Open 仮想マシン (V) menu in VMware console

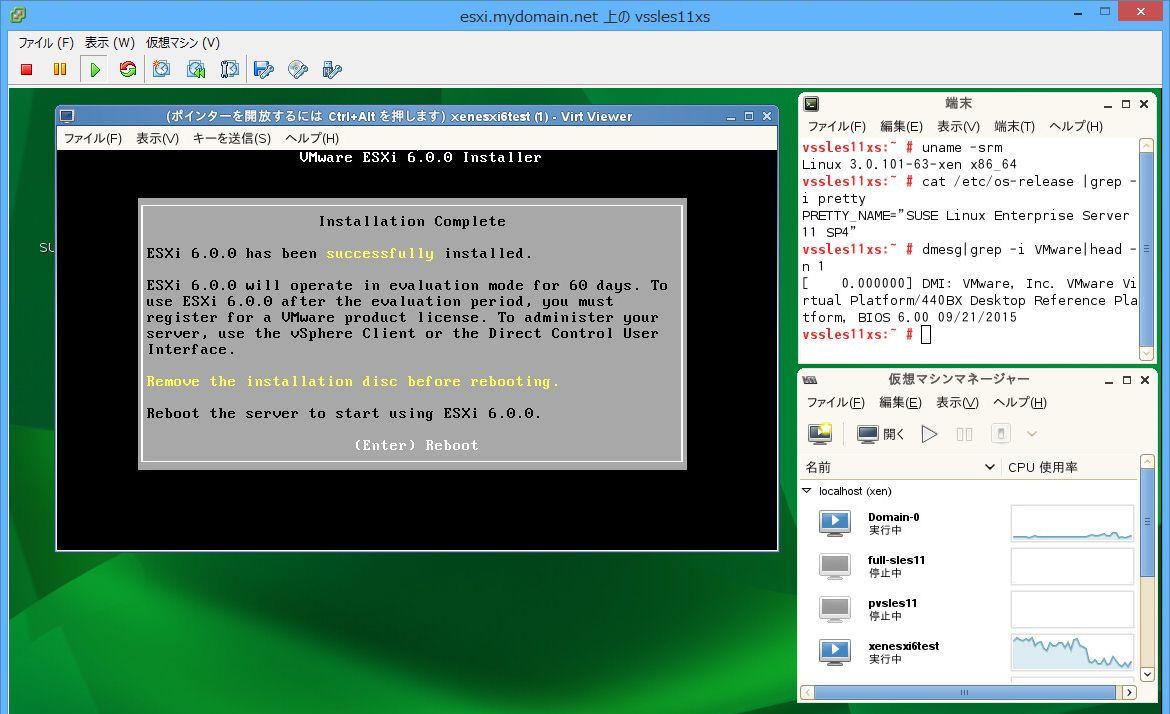(183, 43)
